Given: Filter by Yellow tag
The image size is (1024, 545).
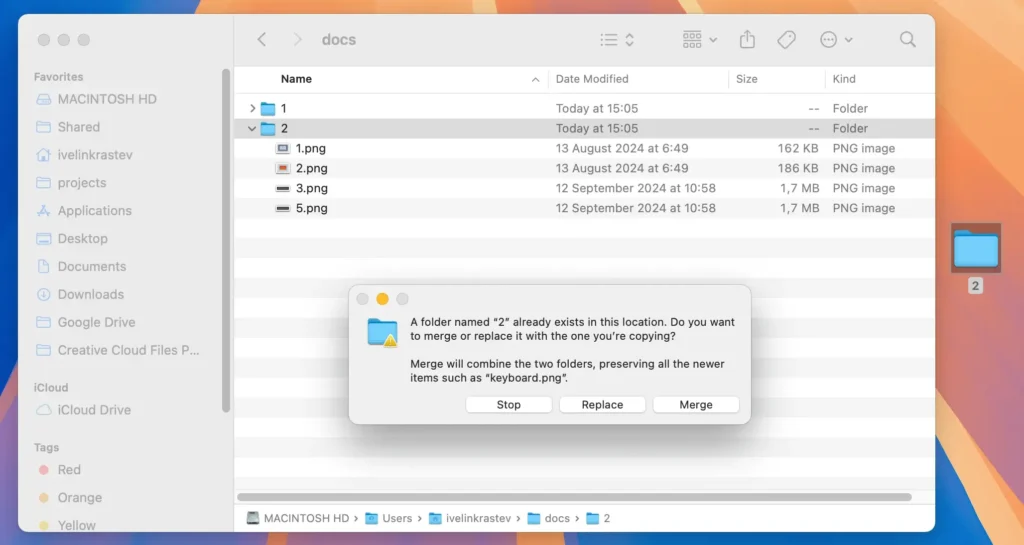Looking at the screenshot, I should tap(76, 525).
